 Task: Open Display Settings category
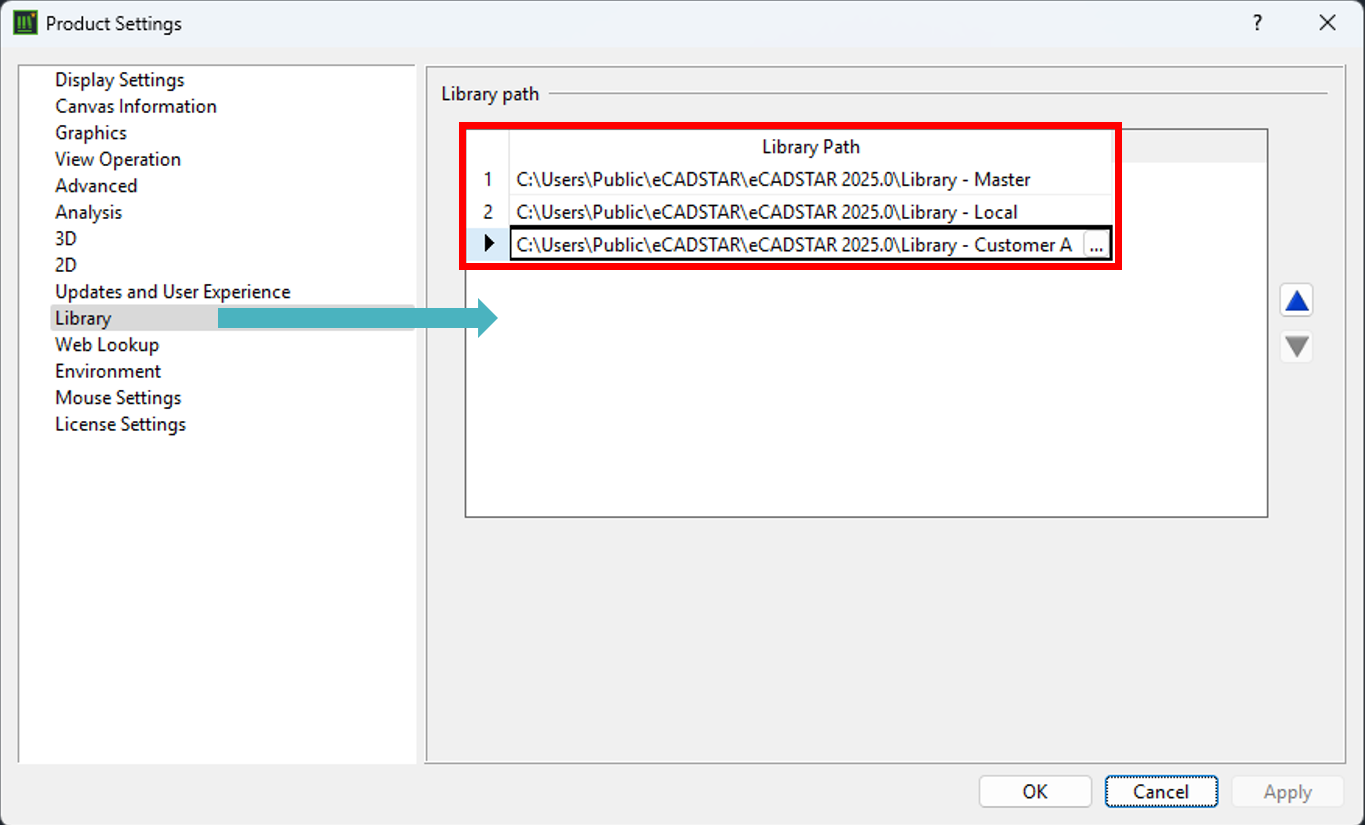(120, 80)
